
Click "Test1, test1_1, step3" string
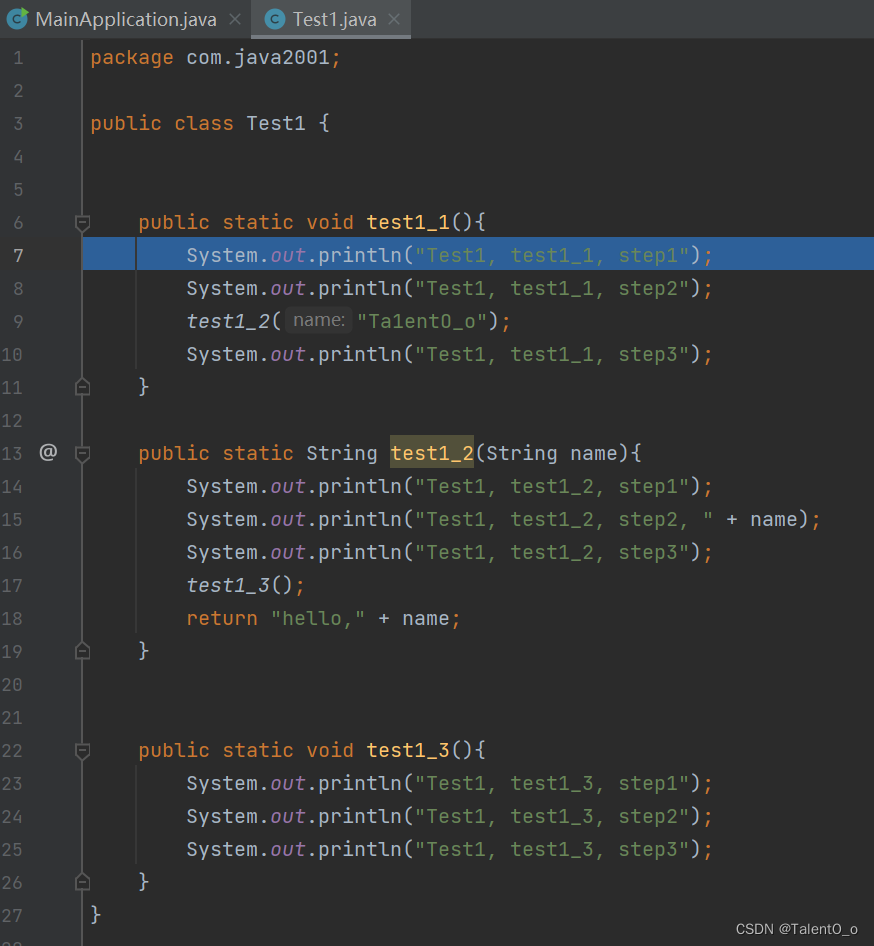[x=553, y=354]
